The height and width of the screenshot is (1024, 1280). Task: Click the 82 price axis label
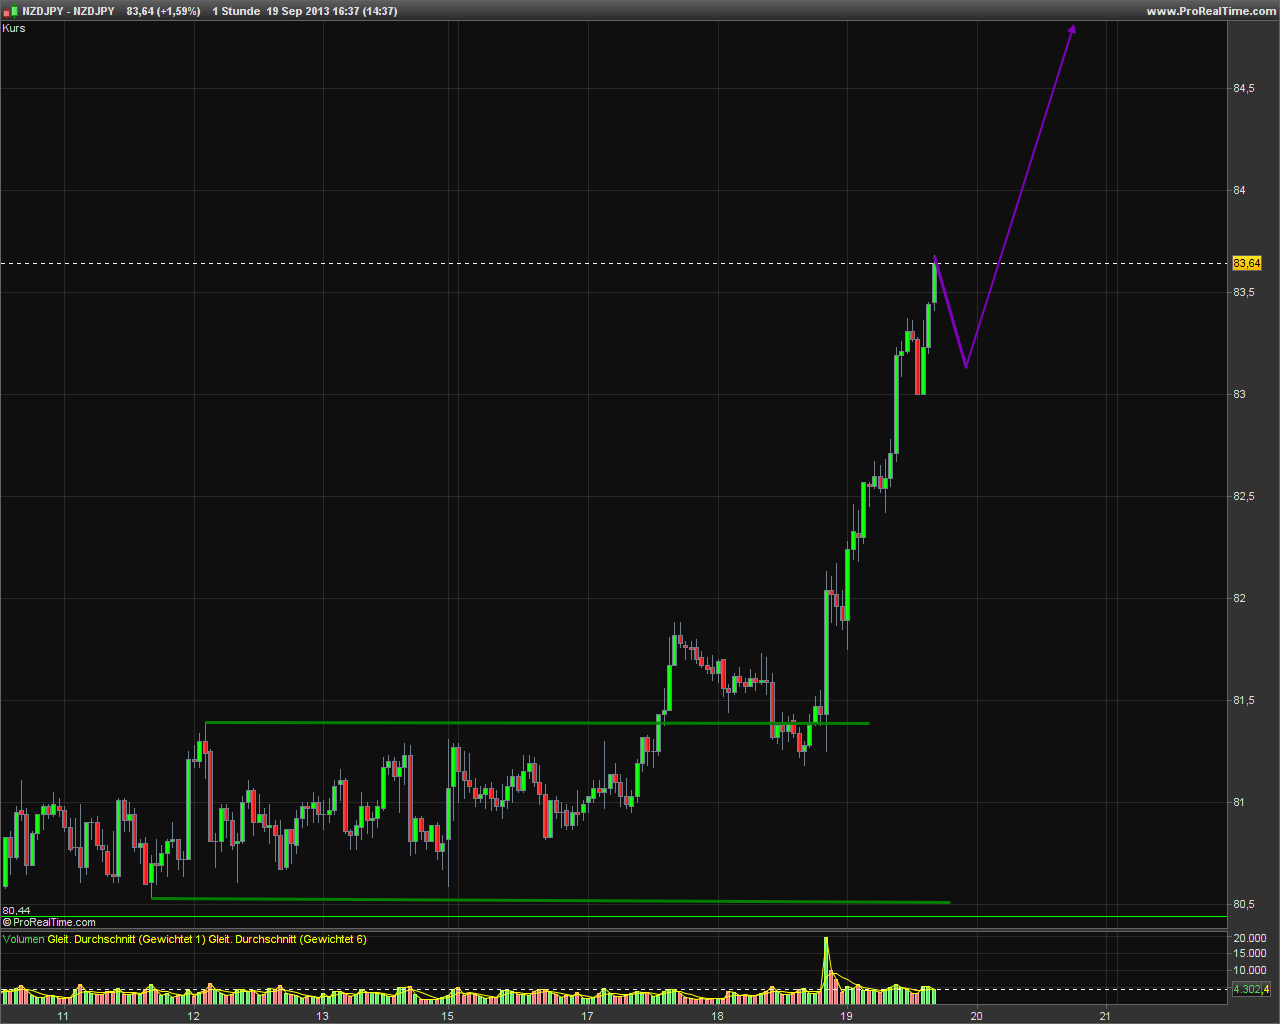(x=1239, y=598)
